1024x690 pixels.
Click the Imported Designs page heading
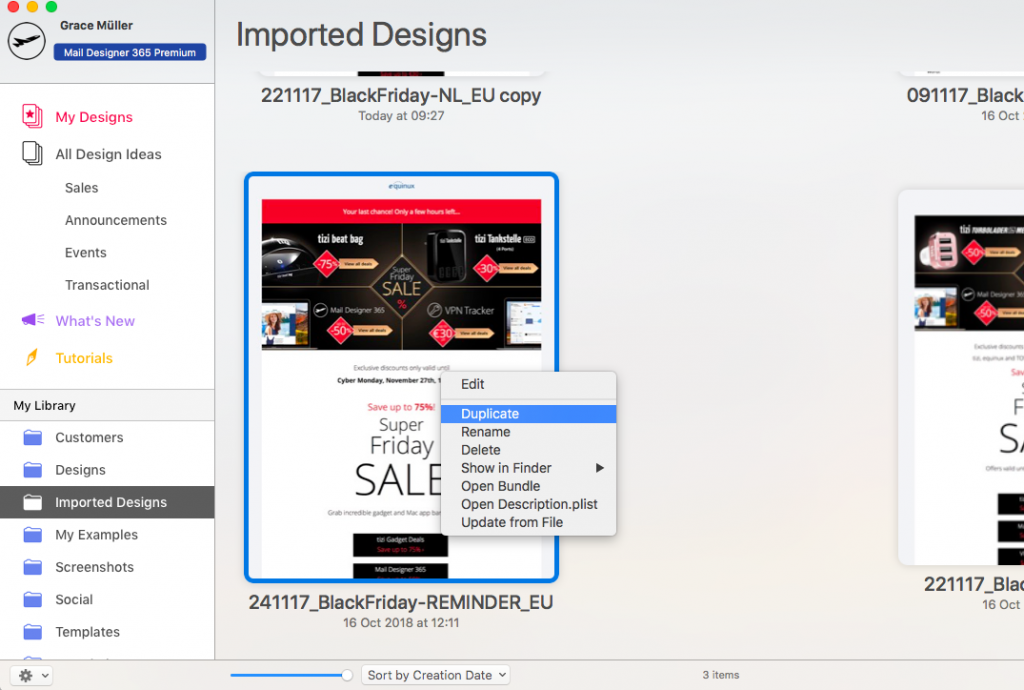(361, 35)
